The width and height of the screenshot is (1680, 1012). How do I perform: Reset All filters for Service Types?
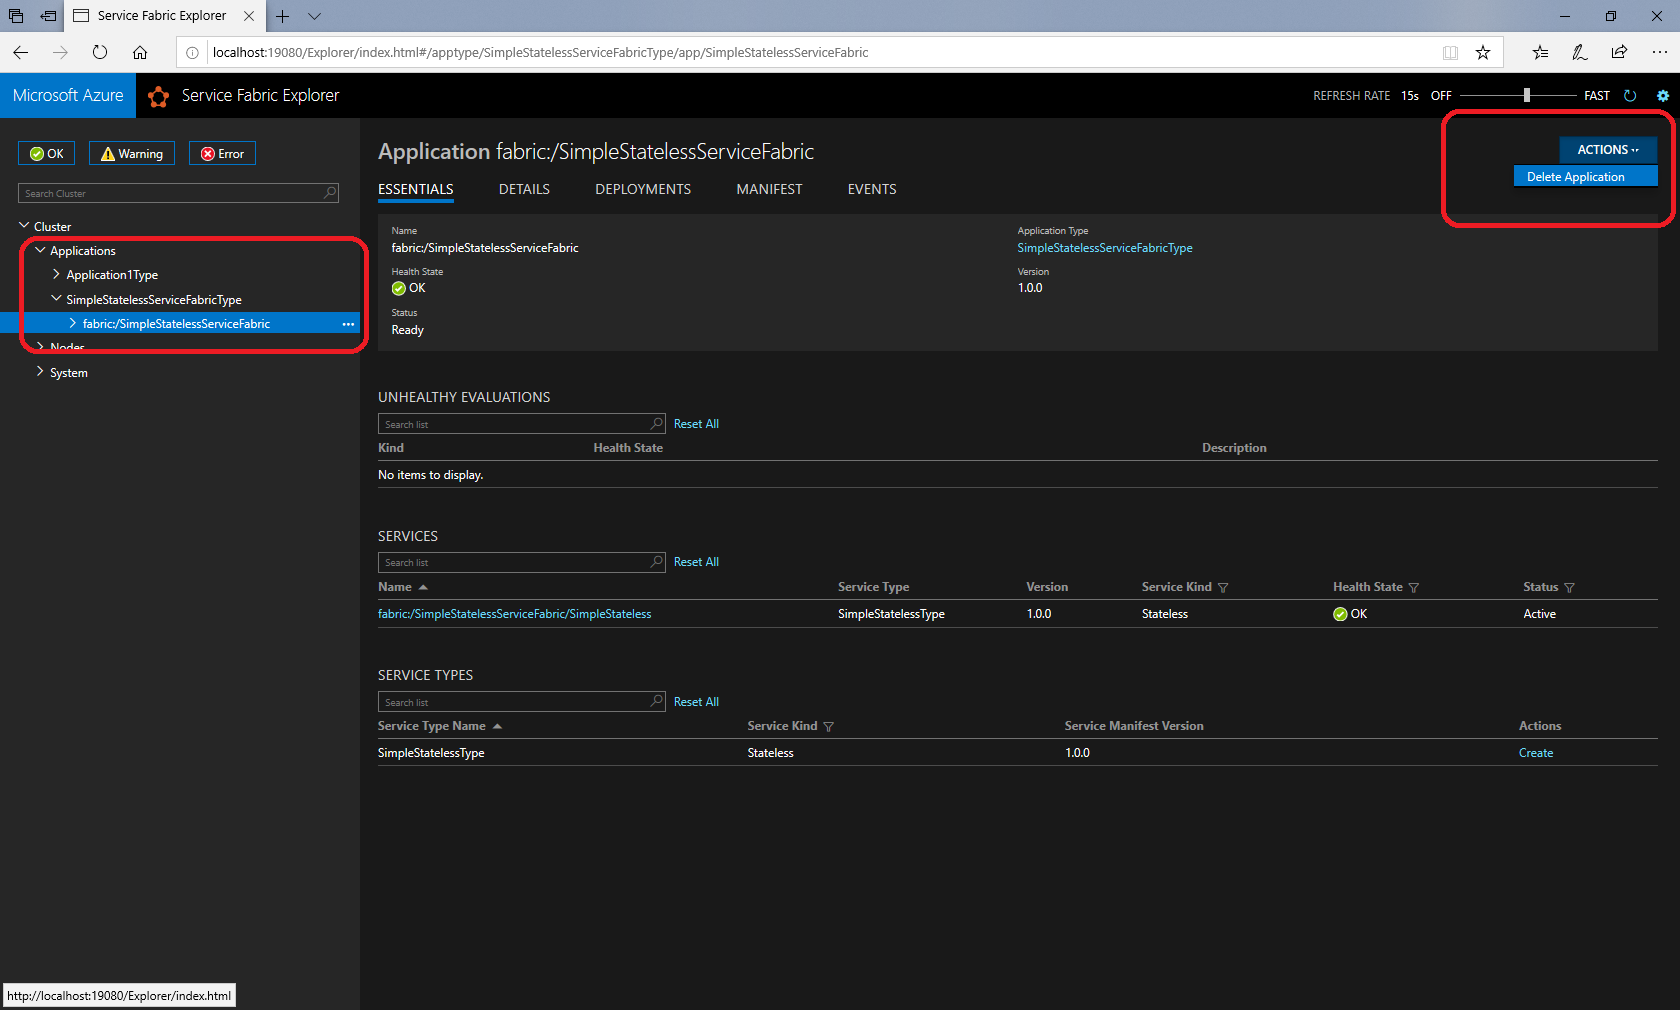click(696, 702)
